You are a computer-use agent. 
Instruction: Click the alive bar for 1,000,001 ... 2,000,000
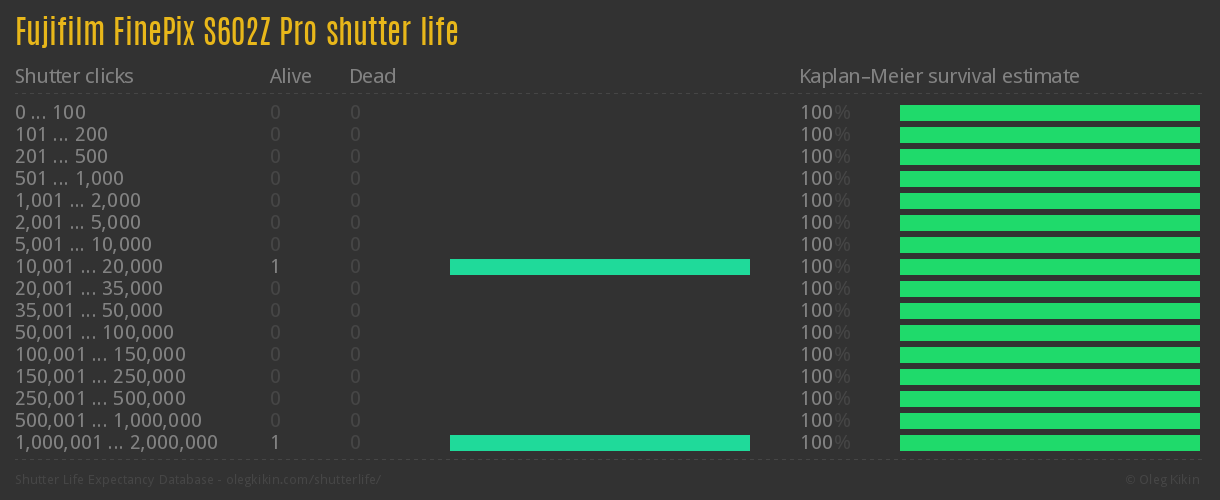click(x=599, y=443)
